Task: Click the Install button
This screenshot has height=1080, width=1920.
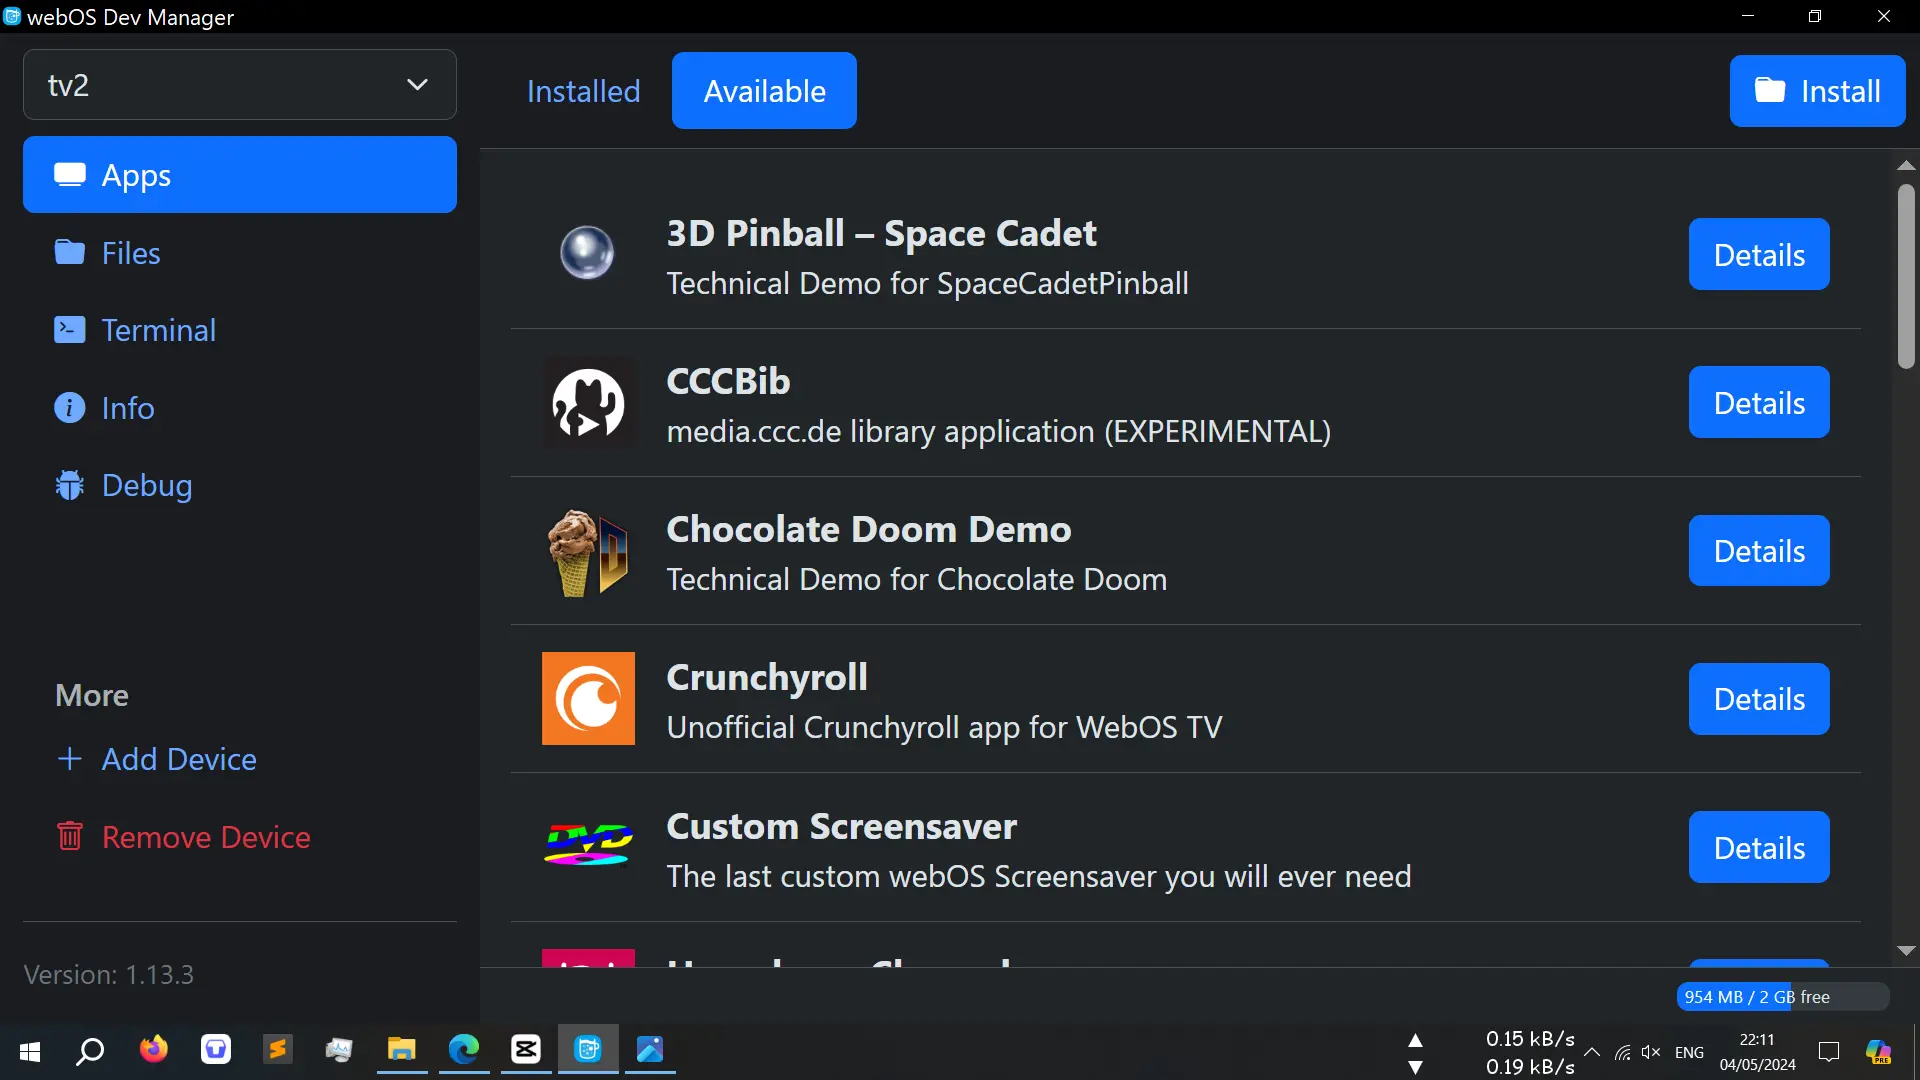Action: pos(1817,91)
